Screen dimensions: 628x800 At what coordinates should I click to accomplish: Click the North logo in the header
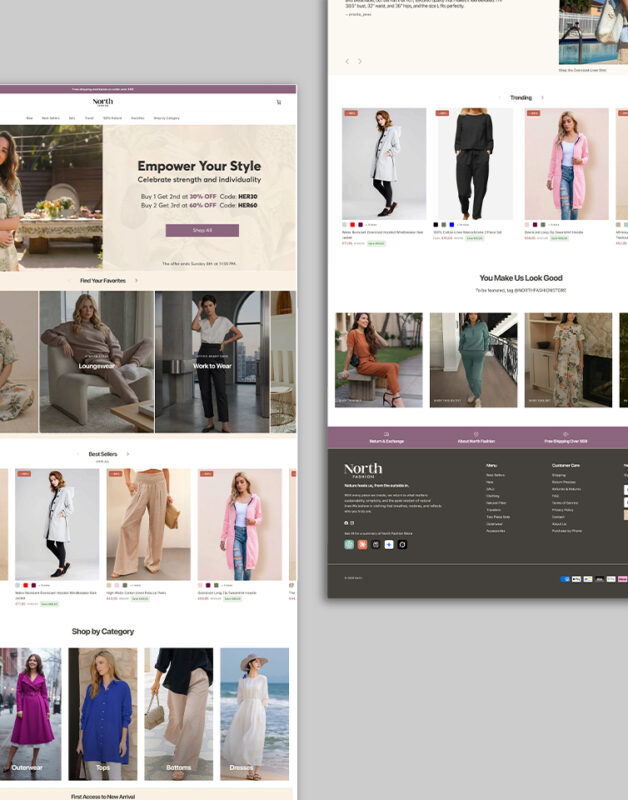(103, 102)
